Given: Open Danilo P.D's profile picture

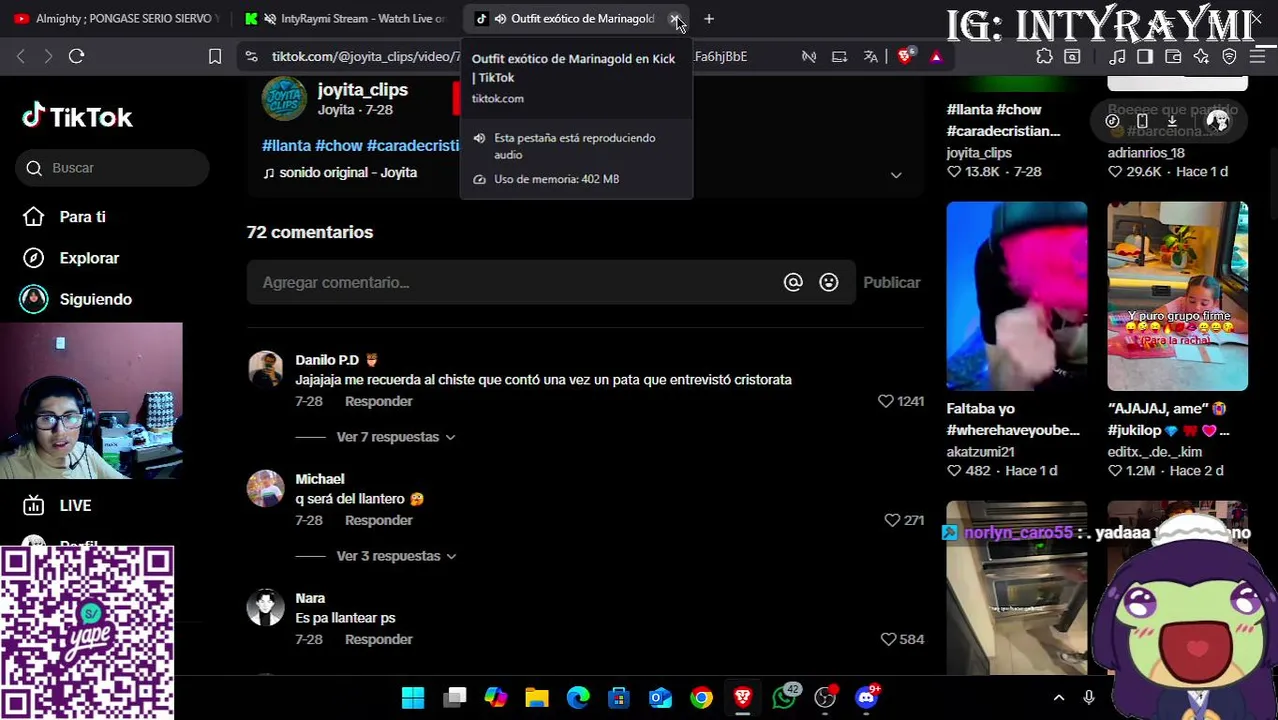Looking at the screenshot, I should point(266,369).
